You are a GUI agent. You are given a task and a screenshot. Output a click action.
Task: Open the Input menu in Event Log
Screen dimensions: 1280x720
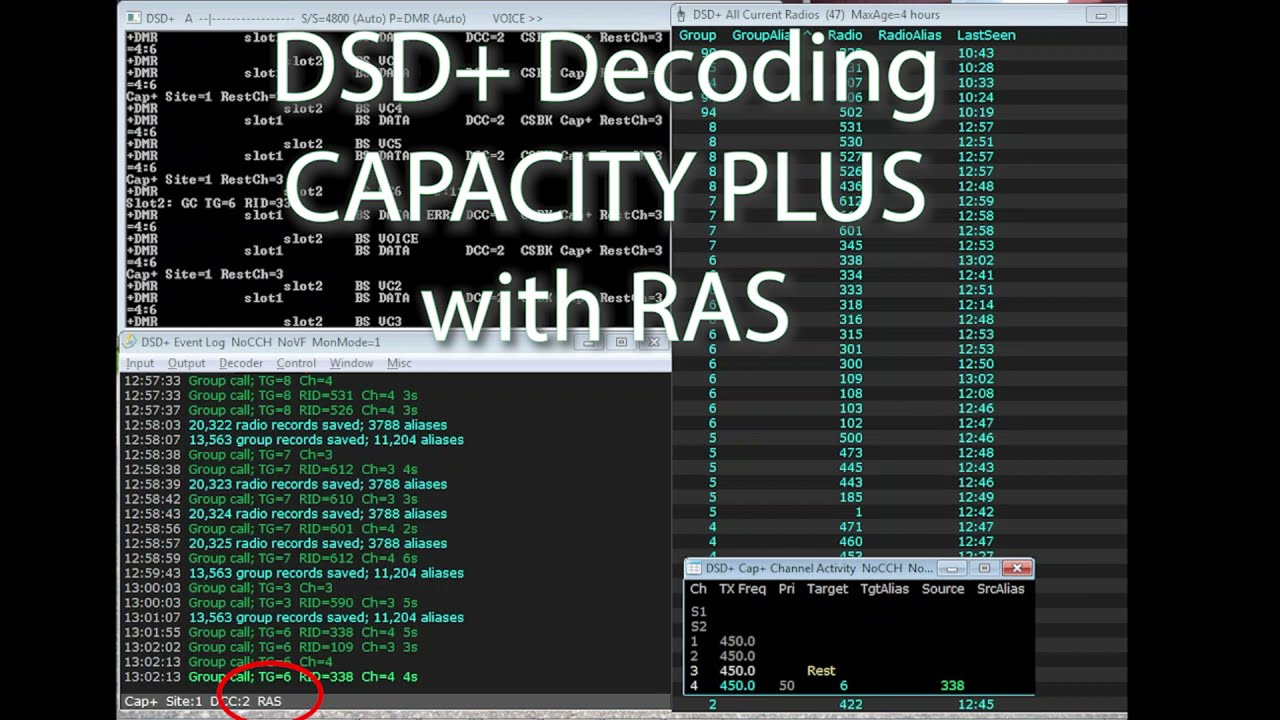[x=140, y=363]
